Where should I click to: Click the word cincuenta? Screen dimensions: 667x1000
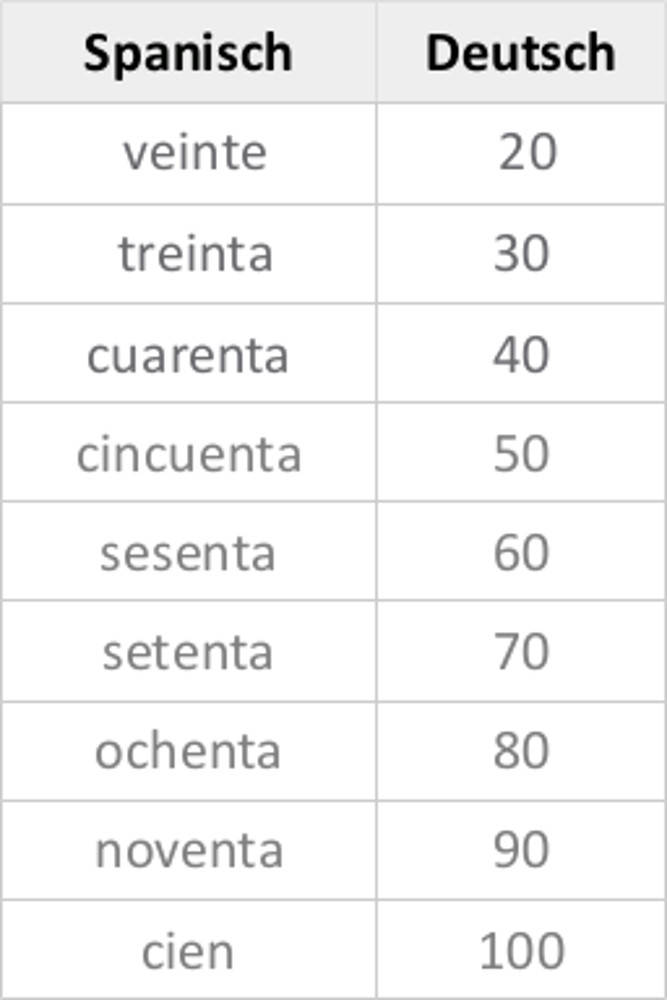click(188, 454)
